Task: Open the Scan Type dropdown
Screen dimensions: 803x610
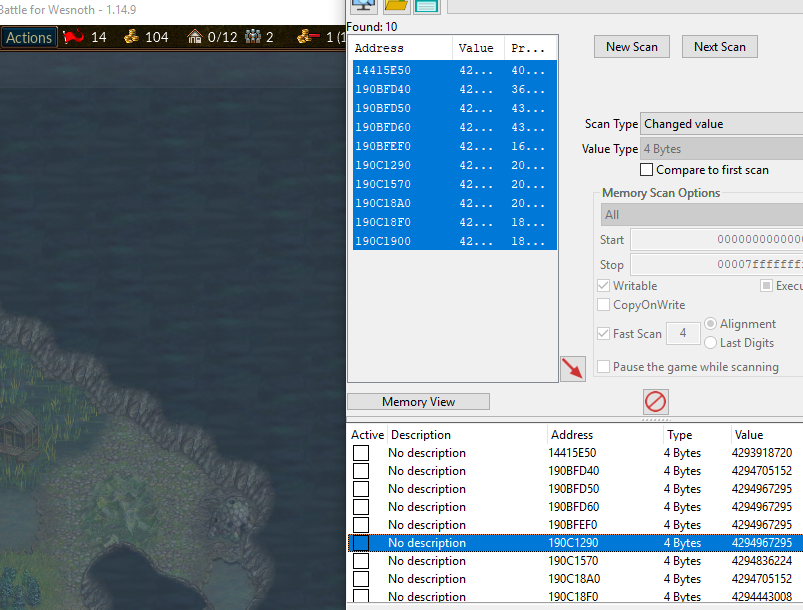Action: pyautogui.click(x=722, y=124)
